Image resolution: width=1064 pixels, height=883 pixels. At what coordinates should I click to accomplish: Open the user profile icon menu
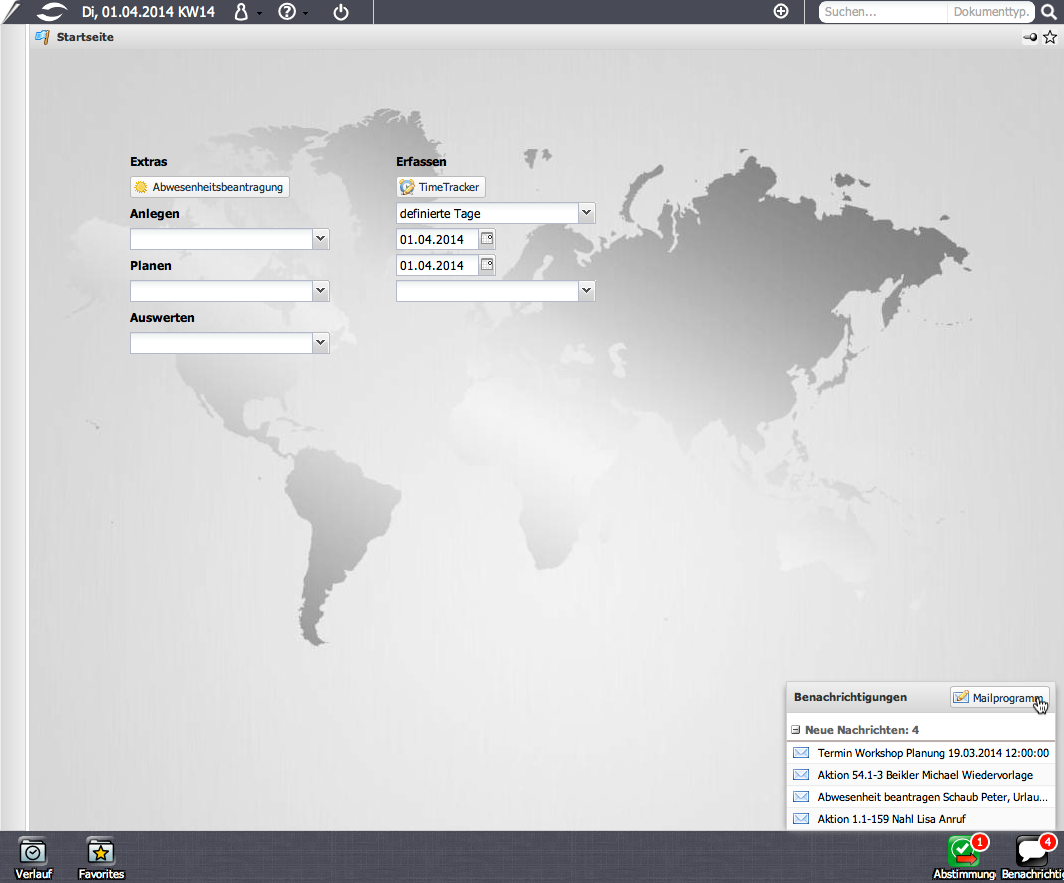[240, 12]
